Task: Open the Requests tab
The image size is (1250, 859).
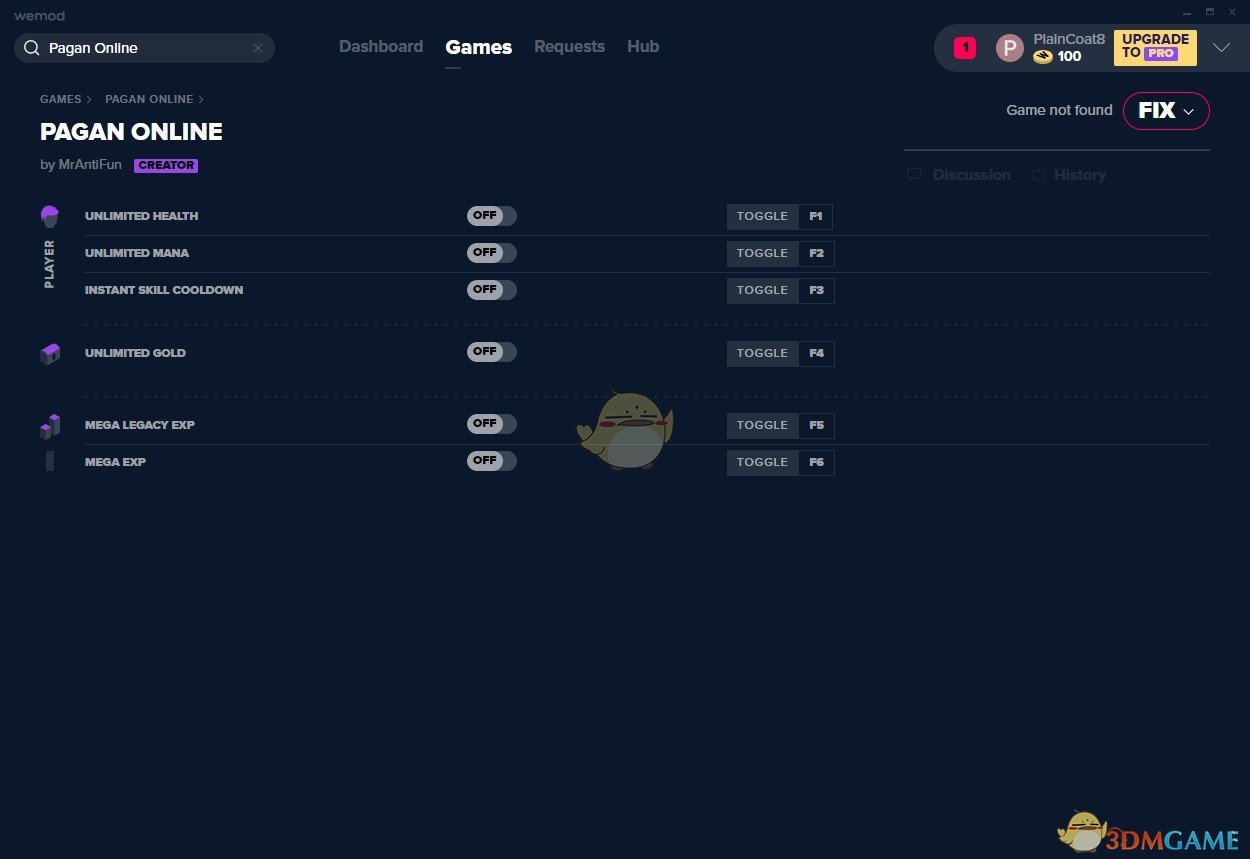Action: (569, 47)
